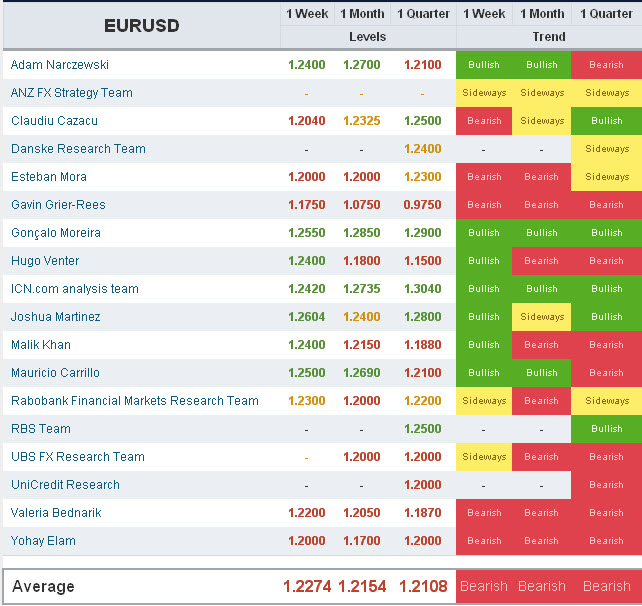Select the Mauricio Carrillo link
Image resolution: width=642 pixels, height=606 pixels.
[55, 373]
